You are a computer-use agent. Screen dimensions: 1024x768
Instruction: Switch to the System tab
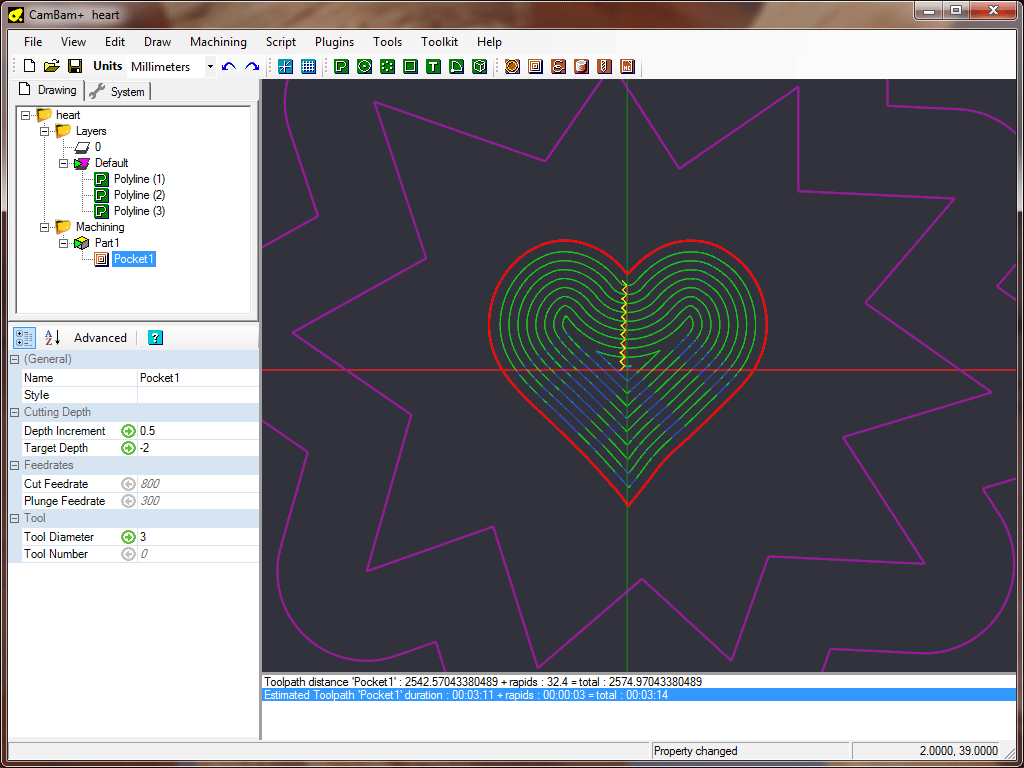point(118,92)
